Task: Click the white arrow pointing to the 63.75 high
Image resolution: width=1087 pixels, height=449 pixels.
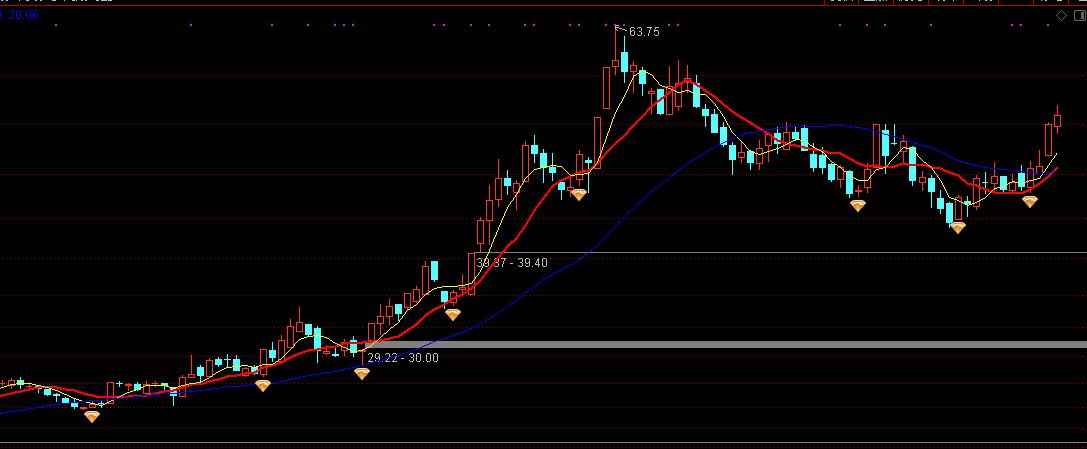Action: click(x=621, y=29)
